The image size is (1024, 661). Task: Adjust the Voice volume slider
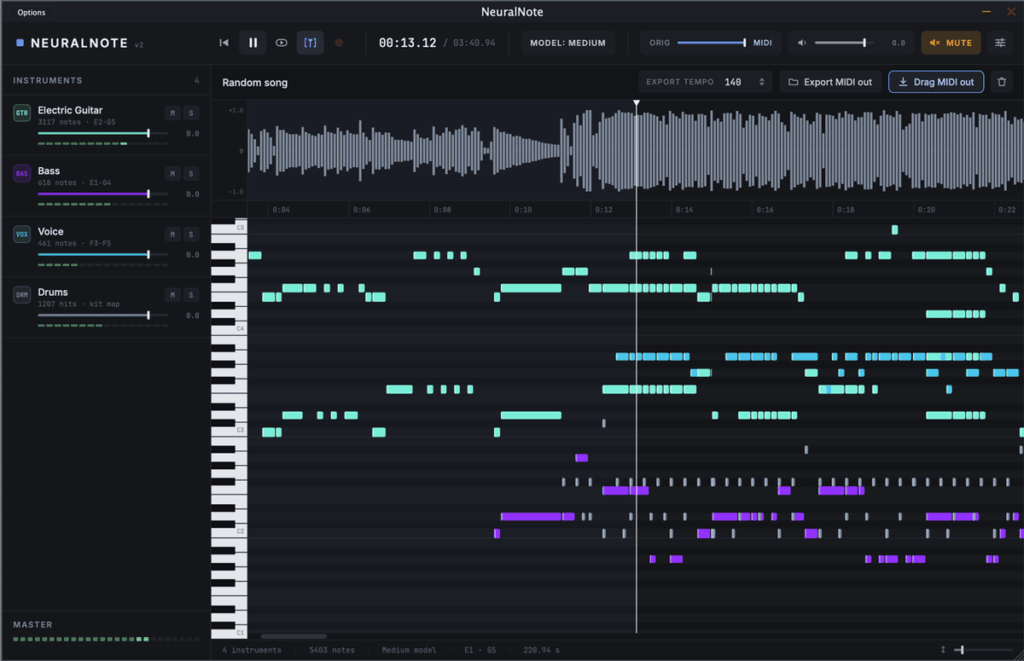coord(103,255)
